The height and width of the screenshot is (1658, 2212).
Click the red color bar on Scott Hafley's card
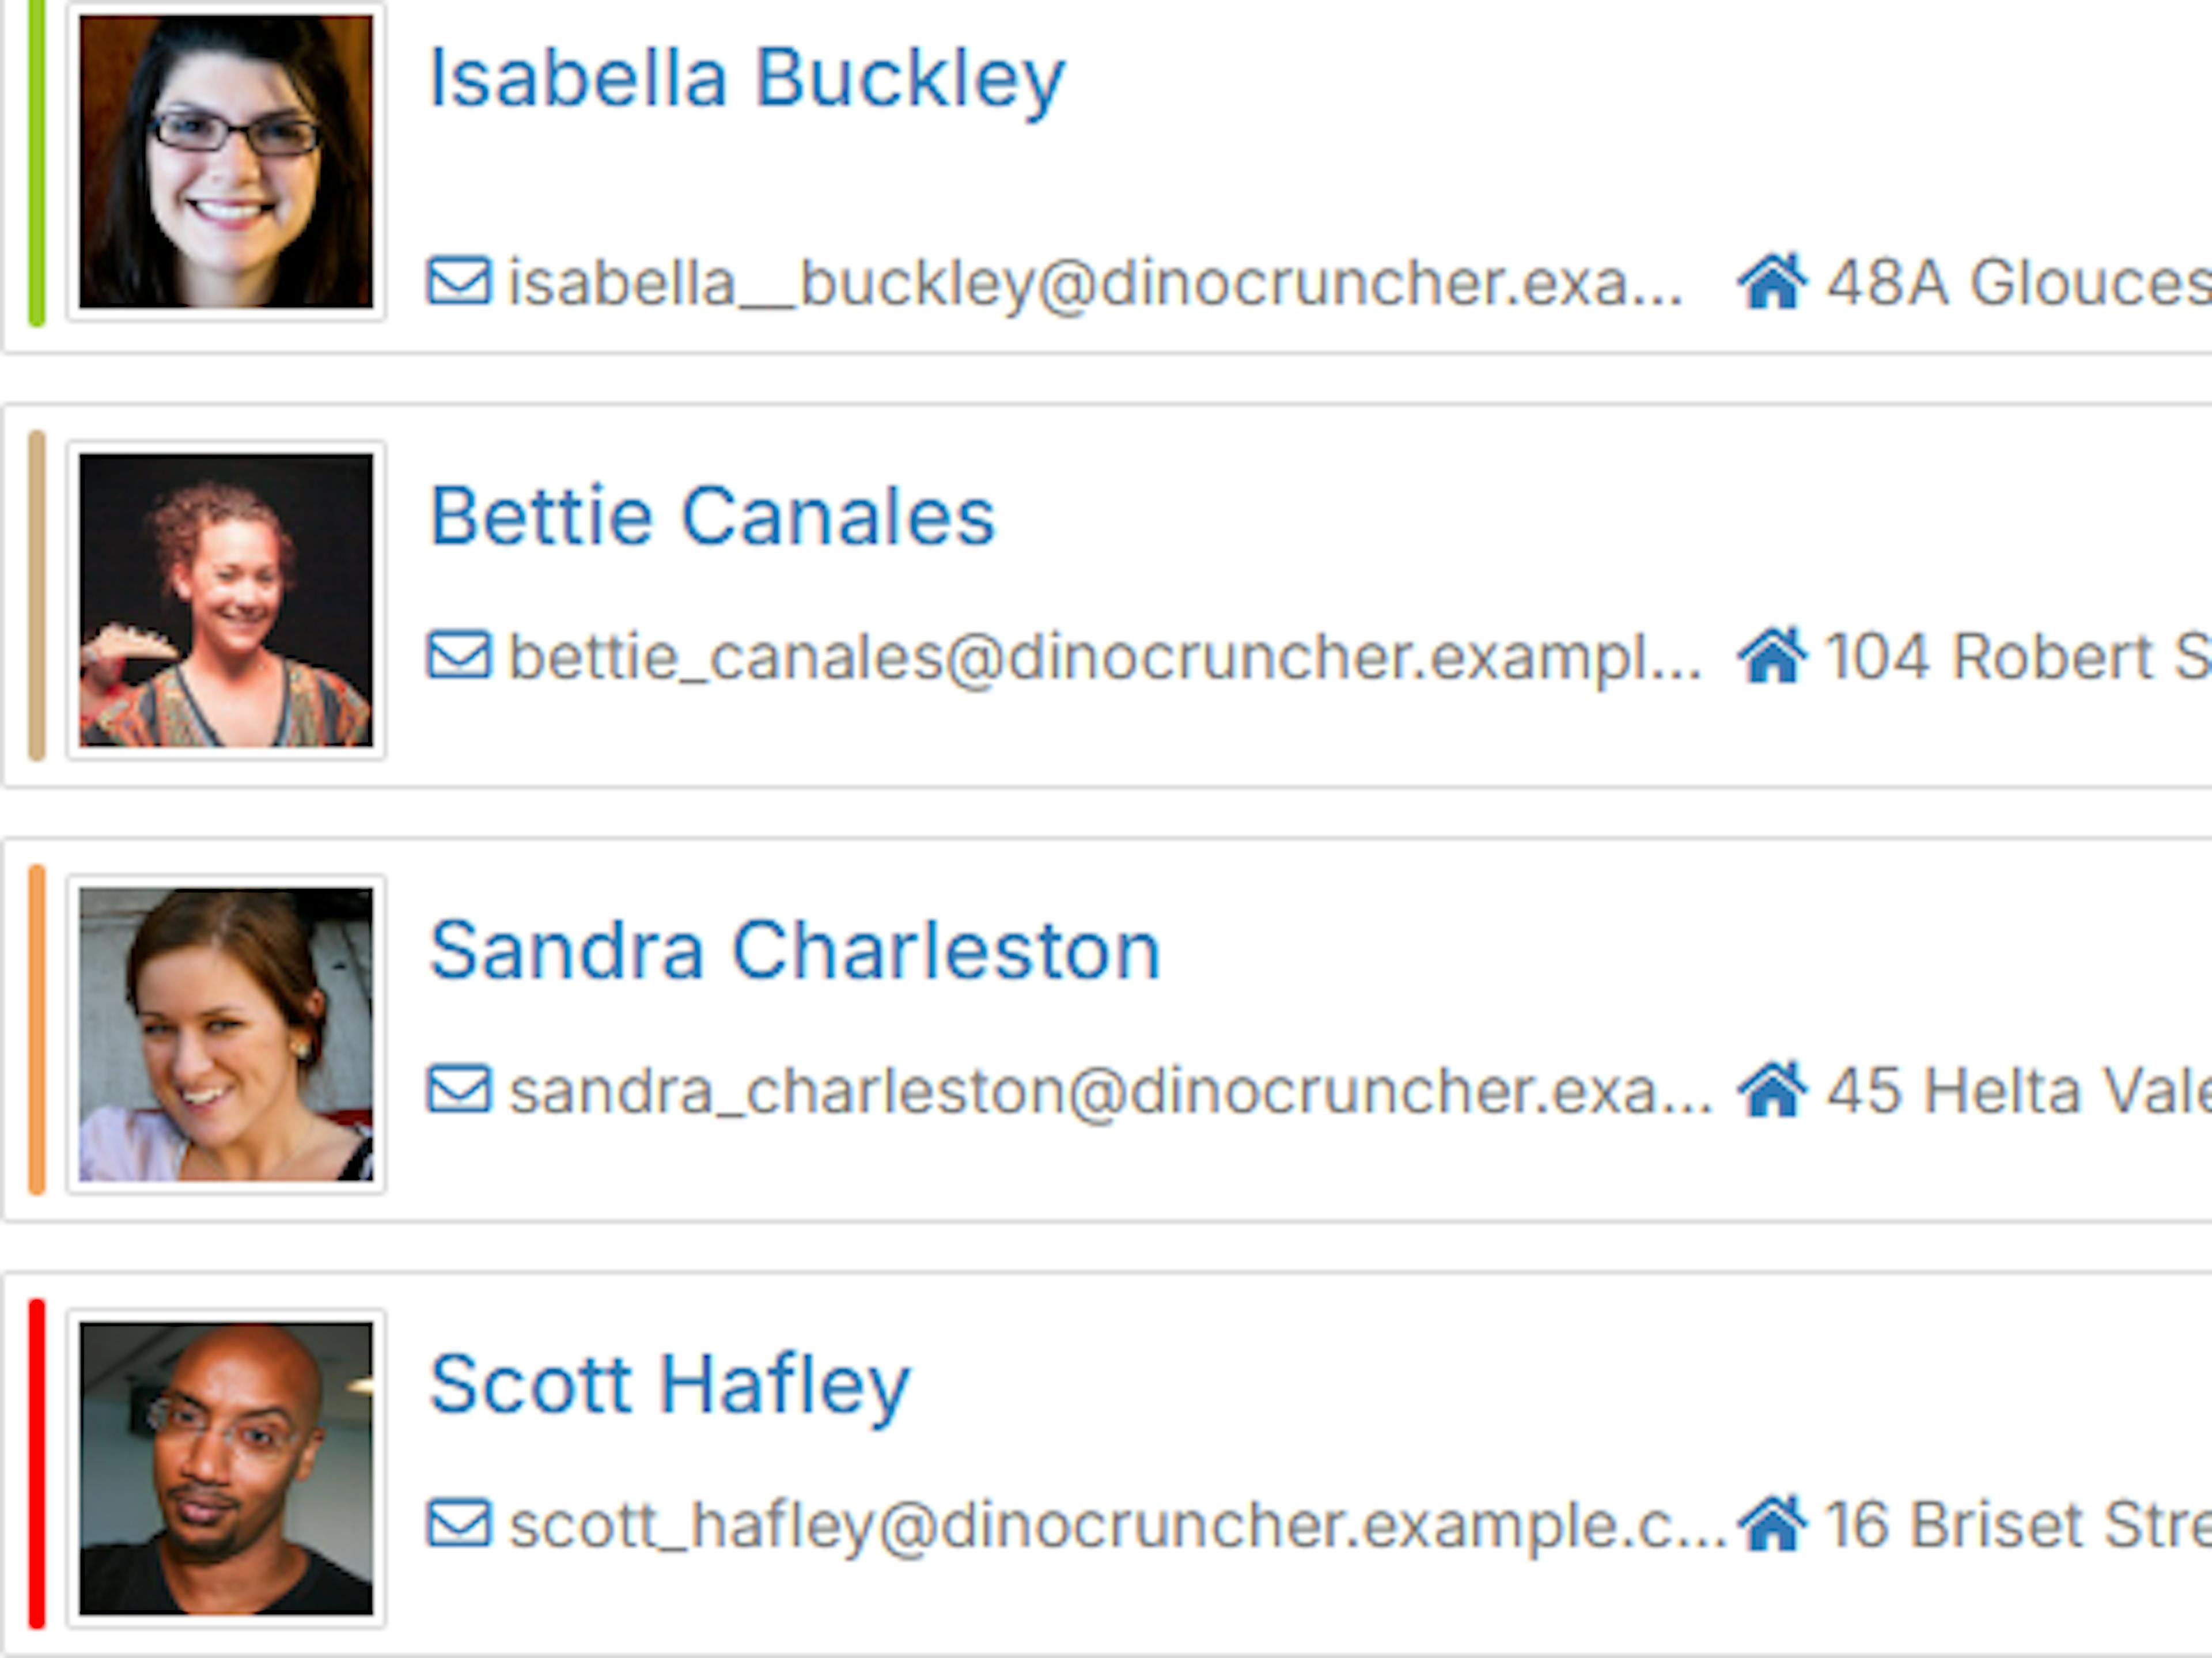point(37,1464)
